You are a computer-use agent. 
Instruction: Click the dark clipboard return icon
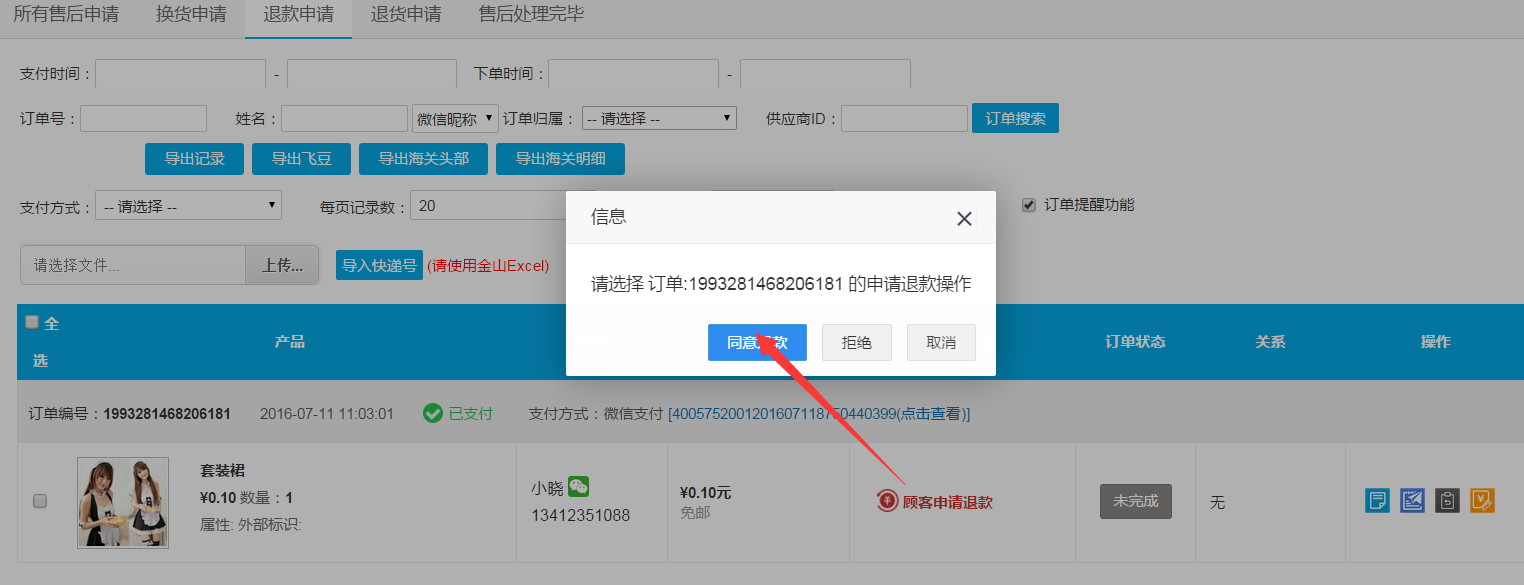(1447, 500)
